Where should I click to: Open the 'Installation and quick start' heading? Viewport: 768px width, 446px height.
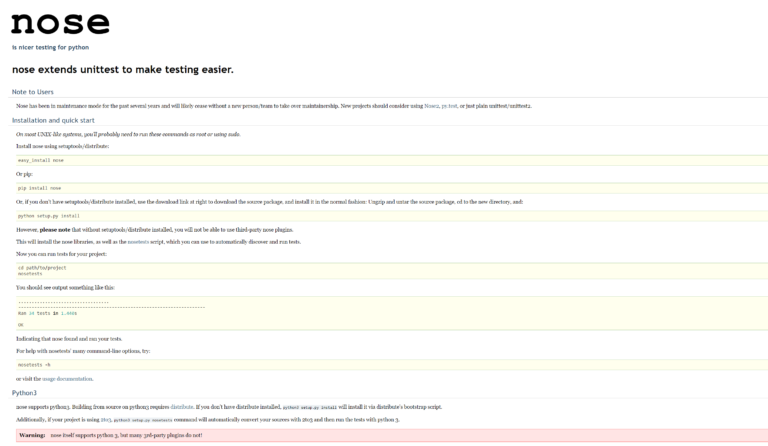[x=53, y=120]
